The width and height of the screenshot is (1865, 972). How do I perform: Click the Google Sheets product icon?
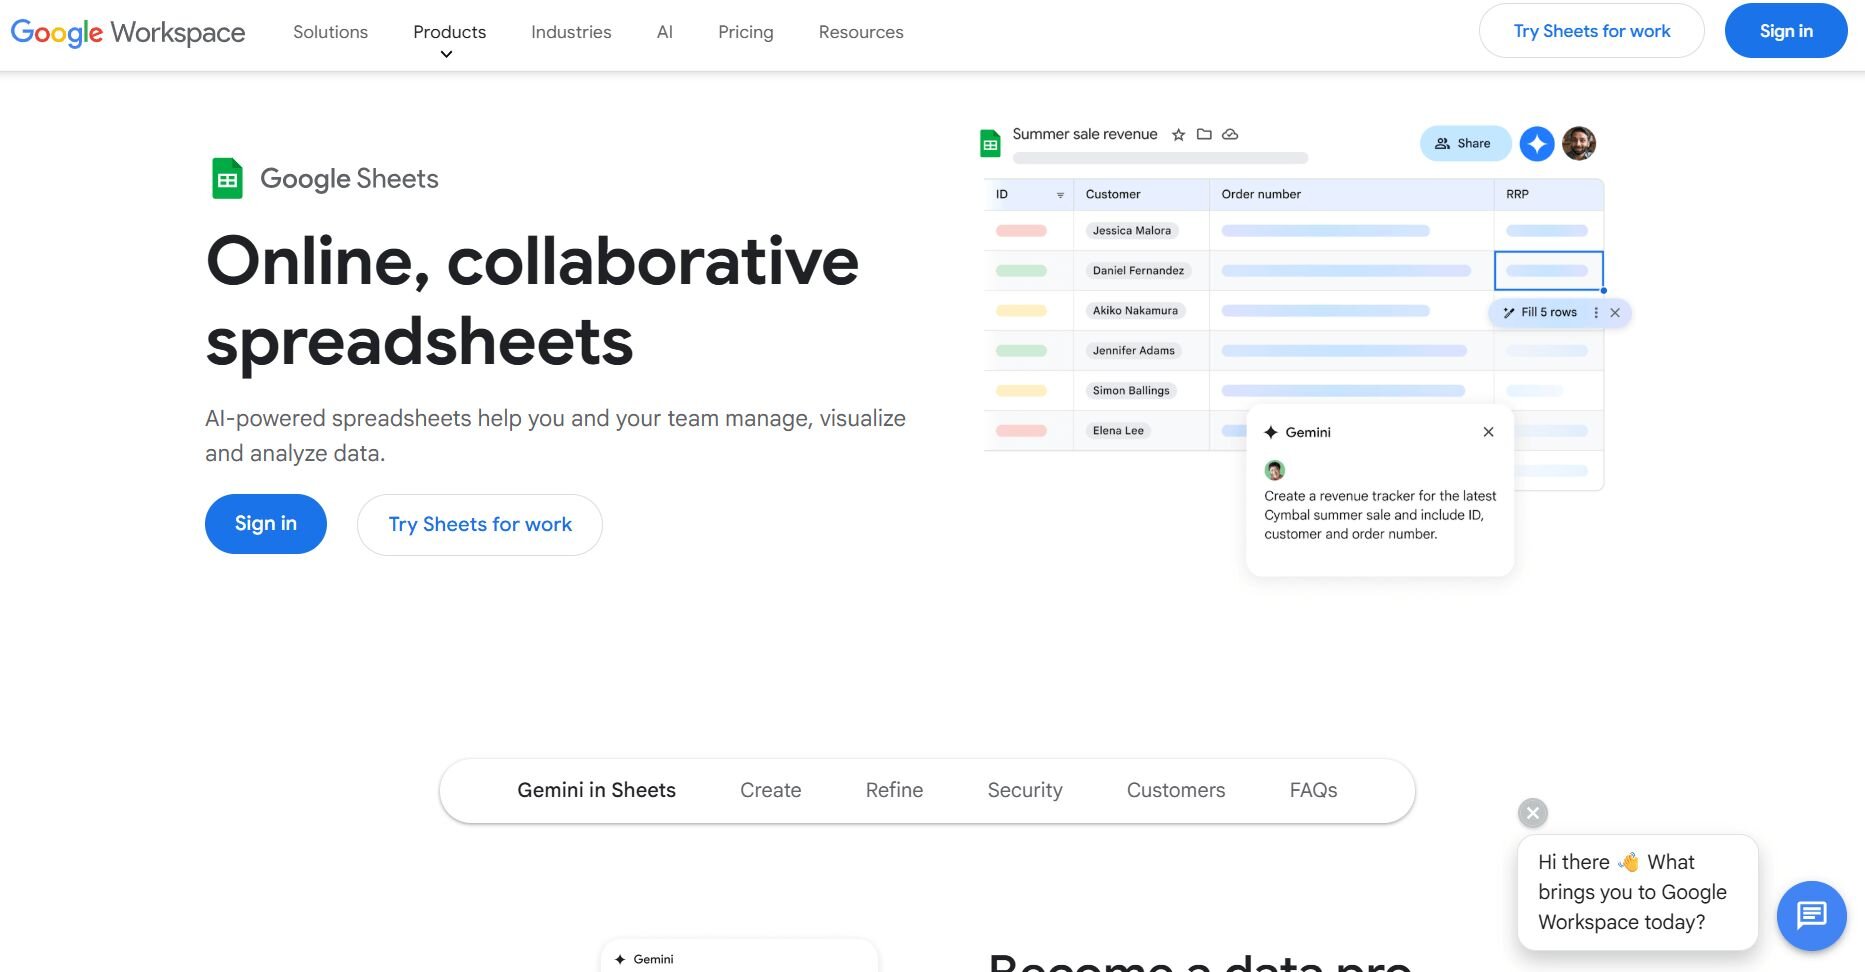227,177
